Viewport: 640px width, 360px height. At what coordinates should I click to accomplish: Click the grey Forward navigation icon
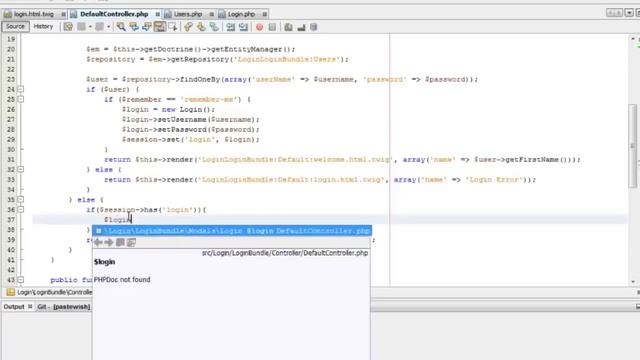click(99, 27)
